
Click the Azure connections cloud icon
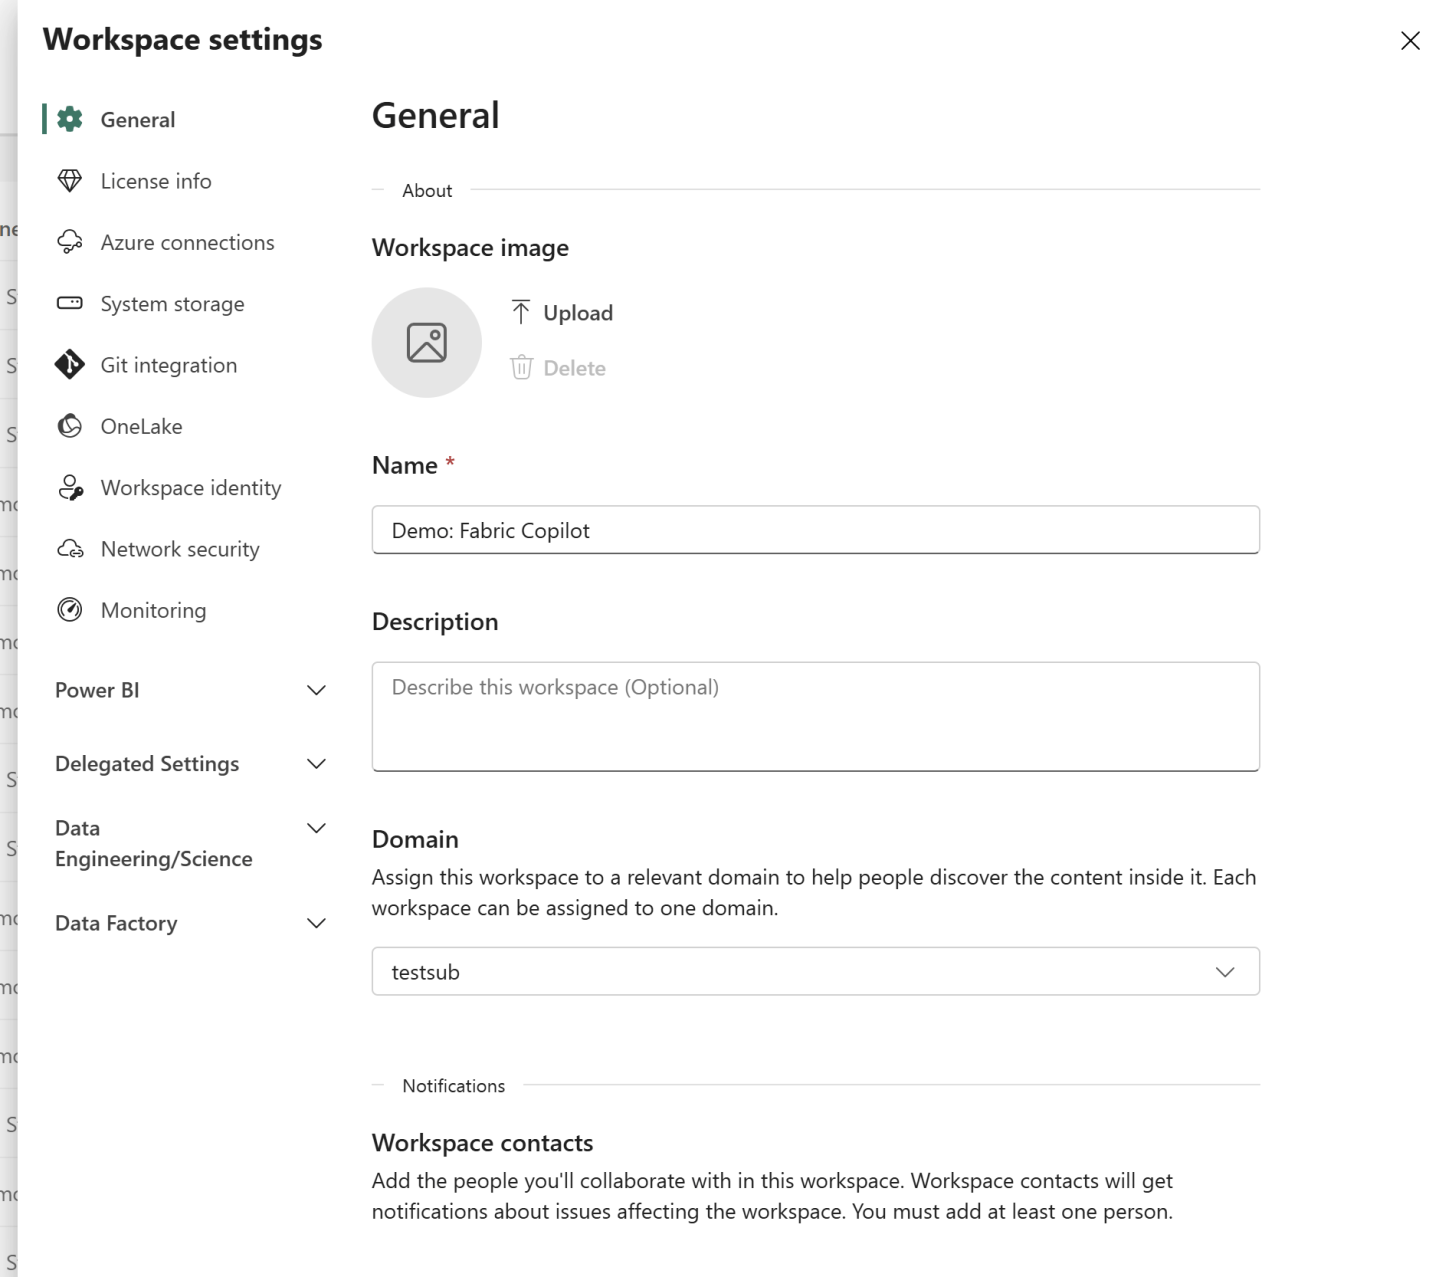coord(70,242)
